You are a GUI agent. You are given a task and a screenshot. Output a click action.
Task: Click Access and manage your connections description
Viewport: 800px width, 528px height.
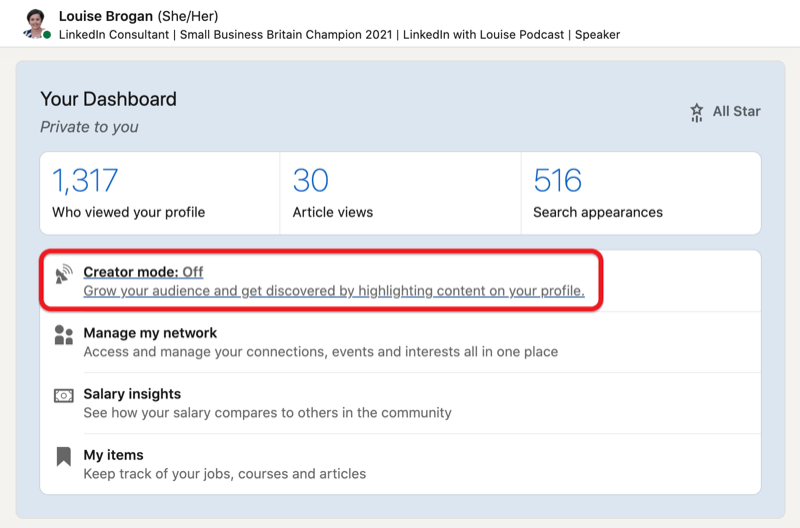point(320,352)
